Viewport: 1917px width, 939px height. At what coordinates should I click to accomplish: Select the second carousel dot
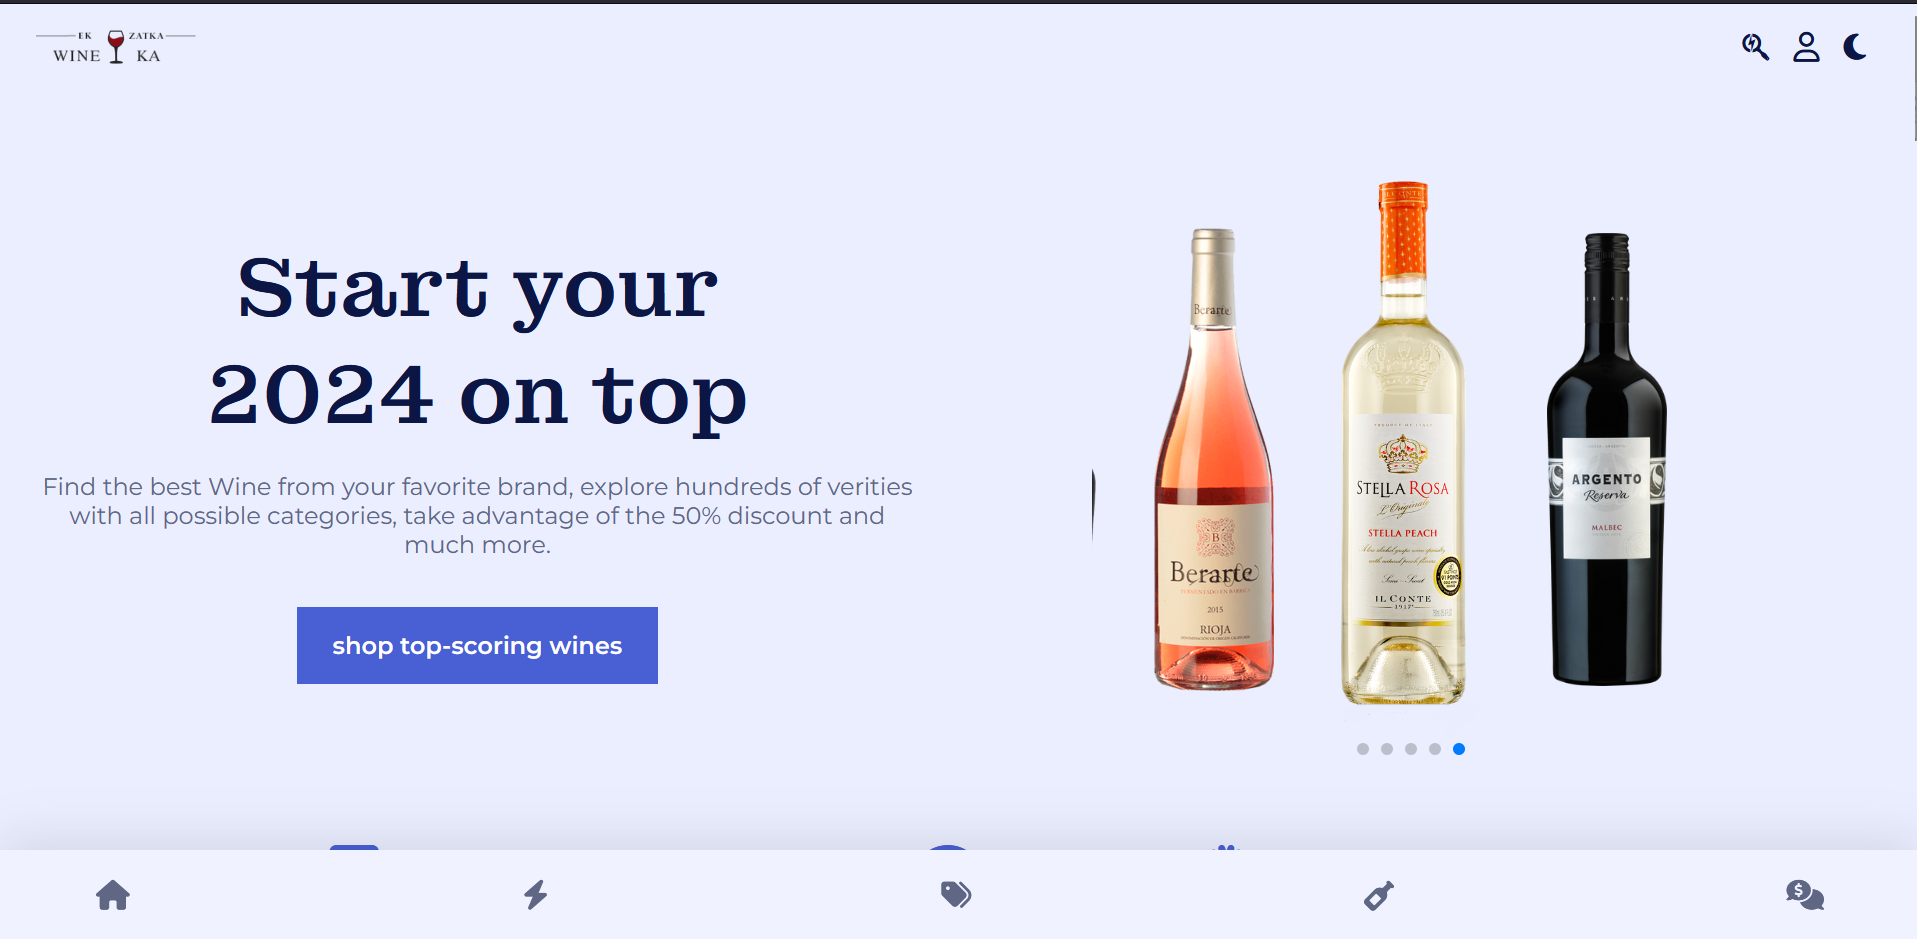[x=1387, y=749]
